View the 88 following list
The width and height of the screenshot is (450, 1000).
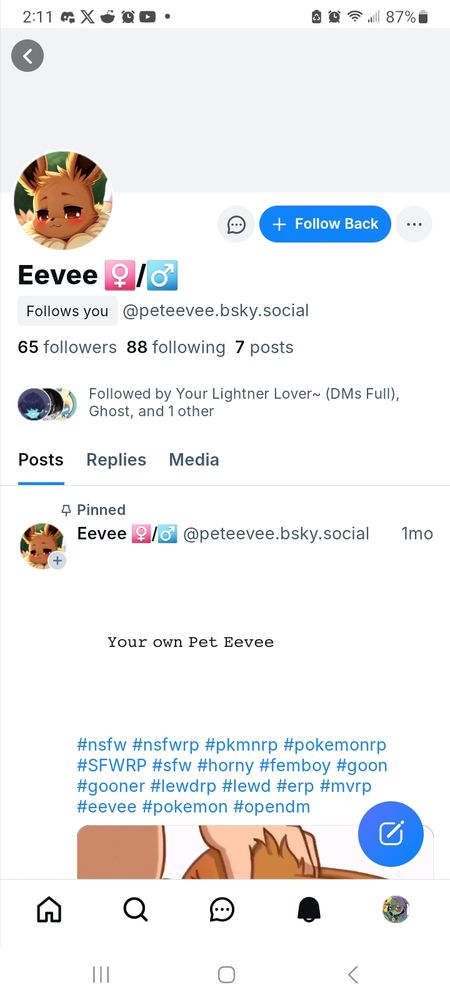[x=176, y=348]
